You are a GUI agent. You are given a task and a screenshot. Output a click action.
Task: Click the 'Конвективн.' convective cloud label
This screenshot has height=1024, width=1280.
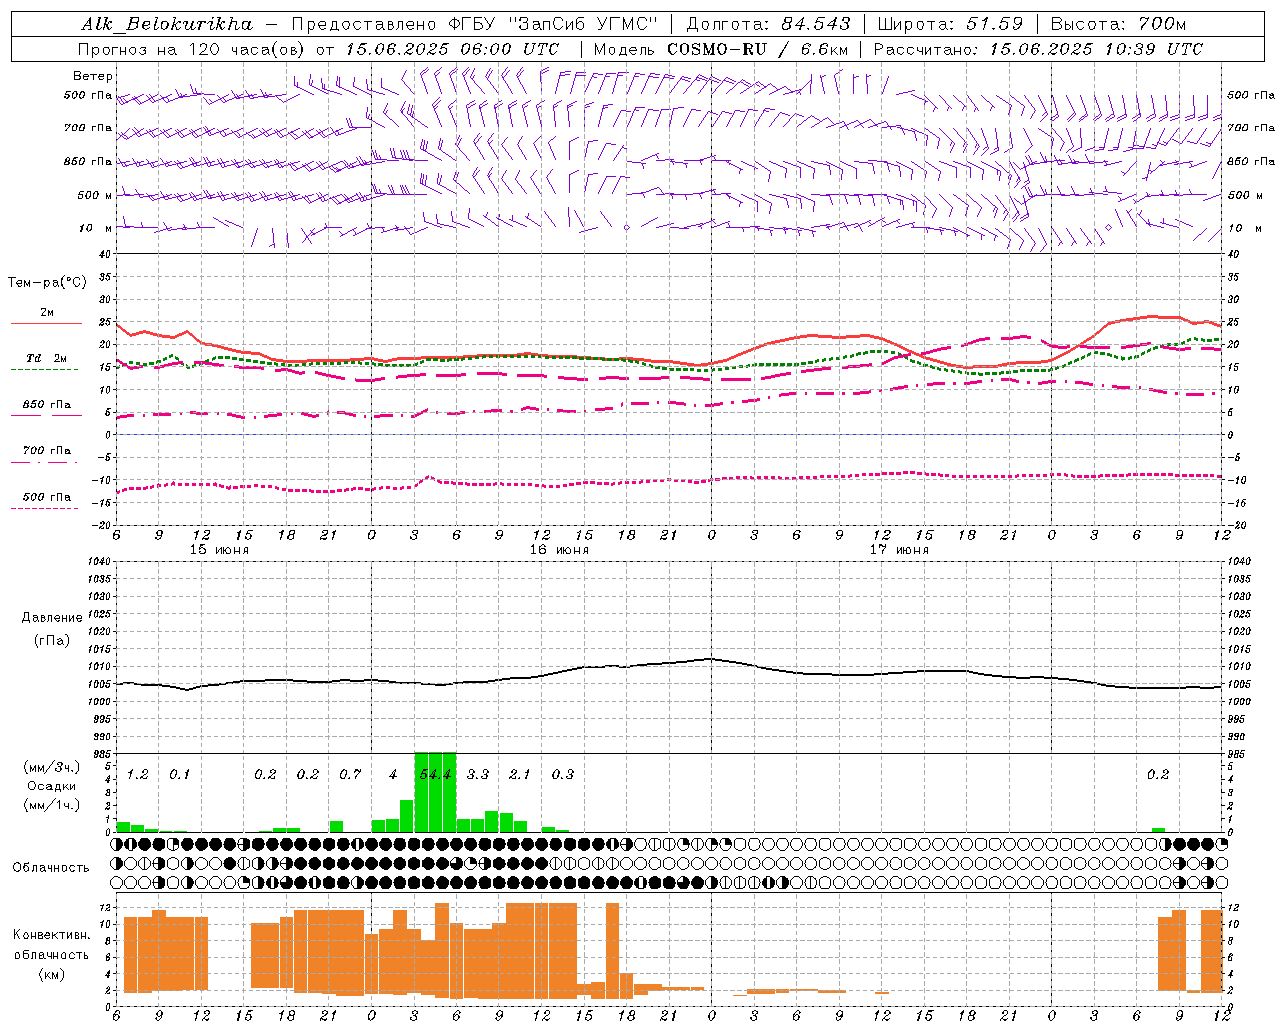click(51, 935)
